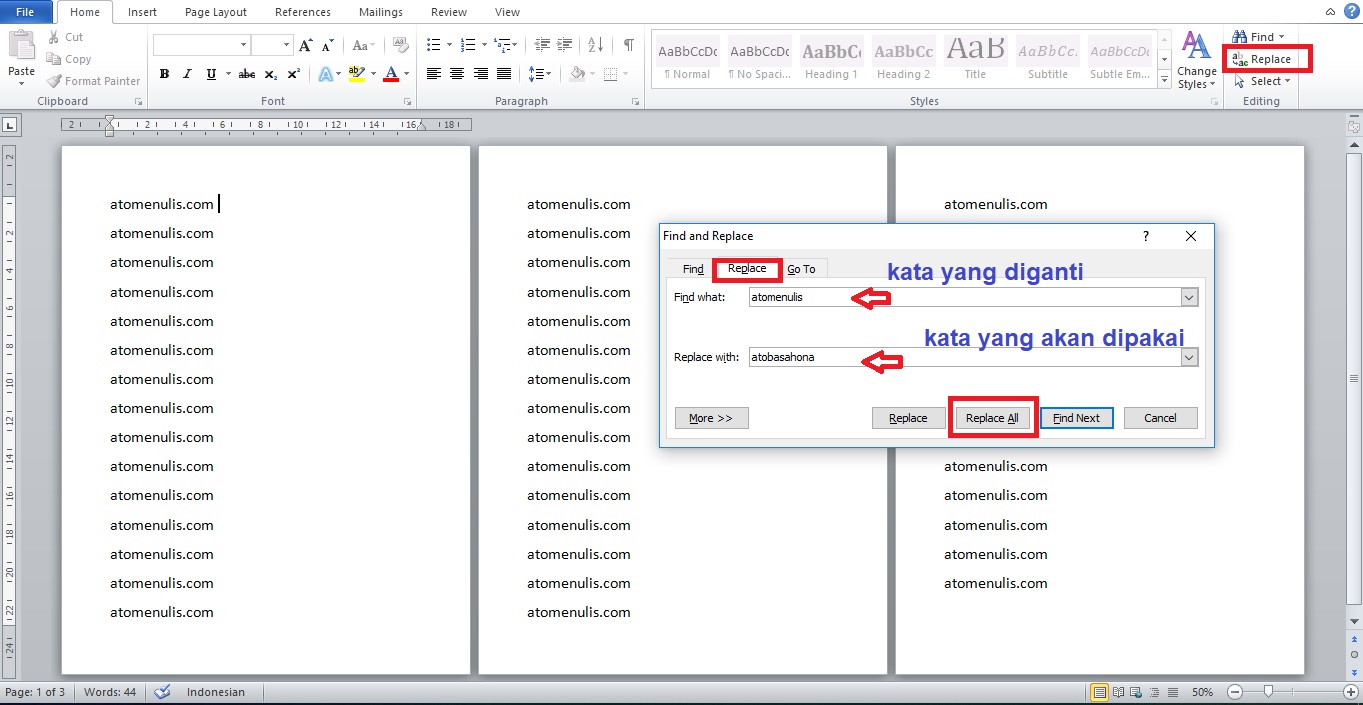
Task: Click the Replace All button
Action: coord(992,418)
